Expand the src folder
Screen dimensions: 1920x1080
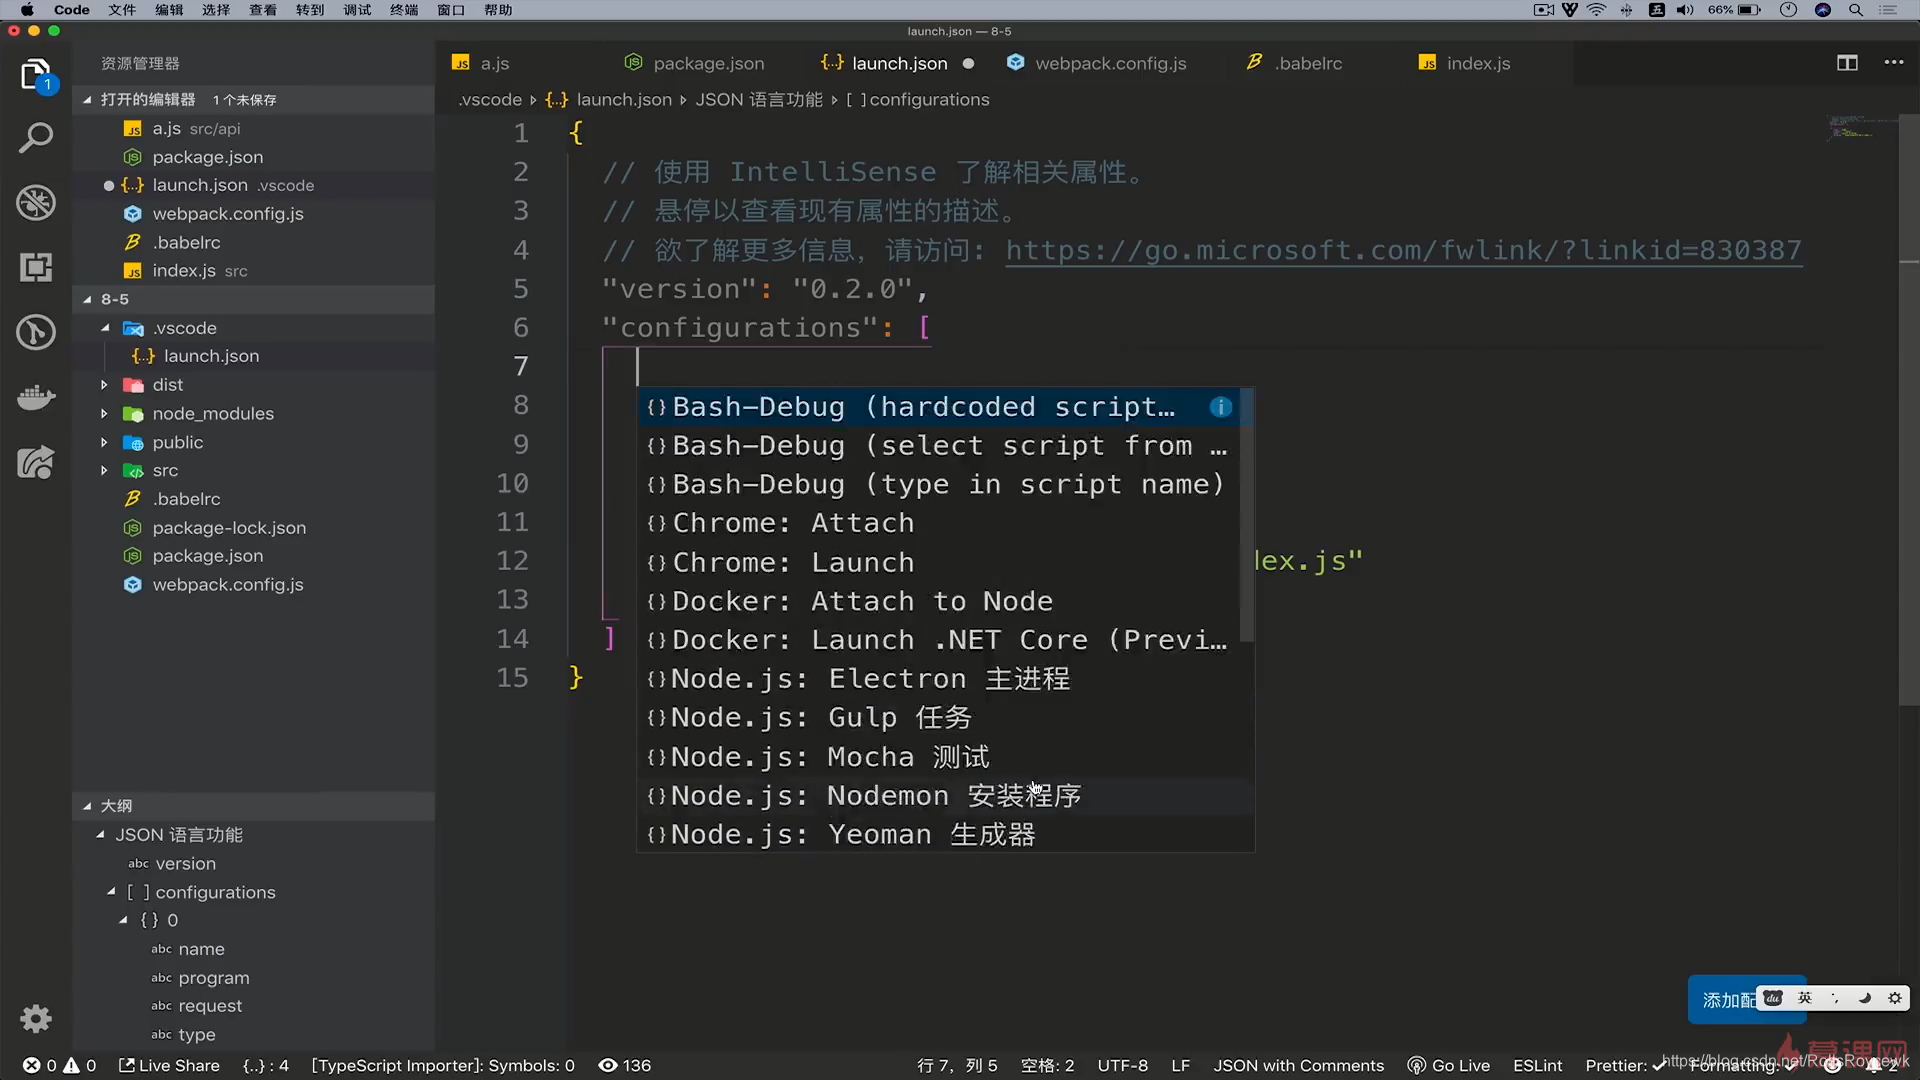pos(104,471)
